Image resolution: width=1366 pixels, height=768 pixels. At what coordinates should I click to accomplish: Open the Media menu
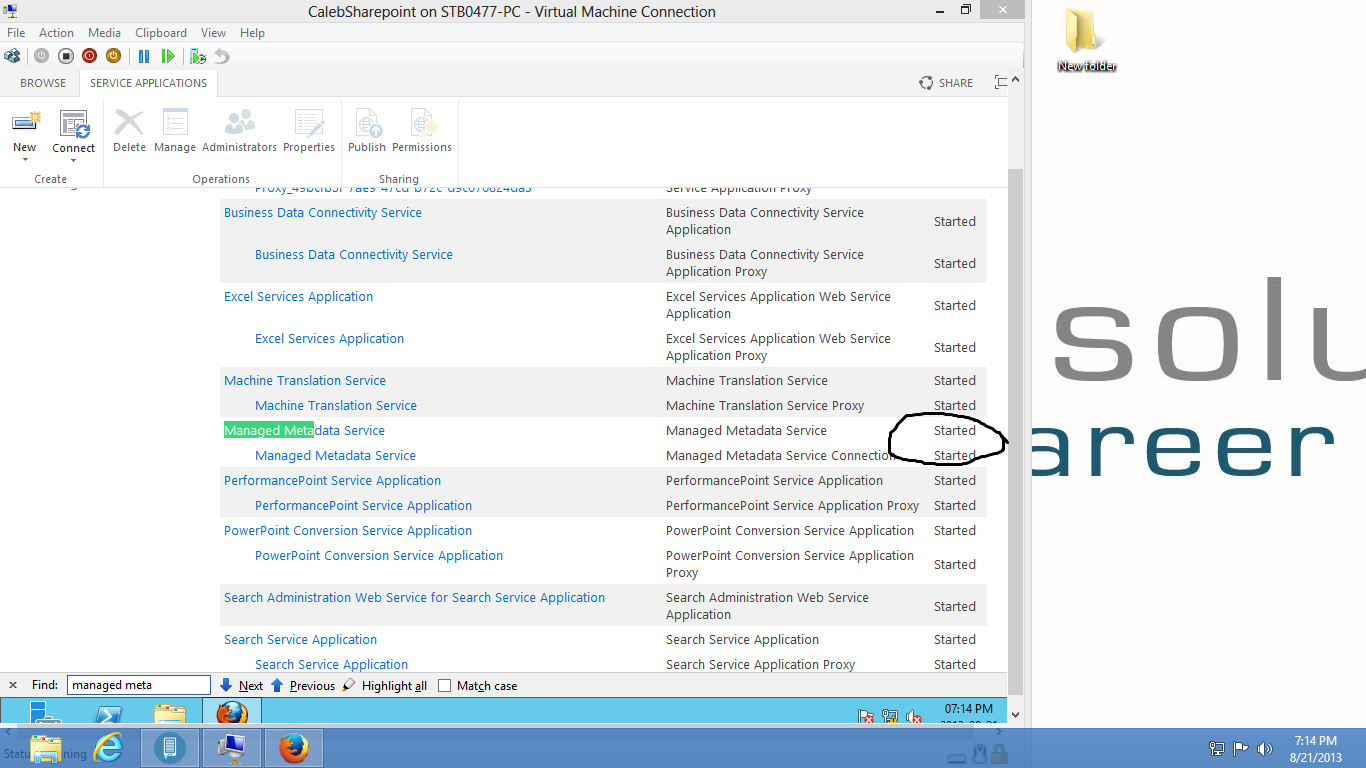point(104,33)
